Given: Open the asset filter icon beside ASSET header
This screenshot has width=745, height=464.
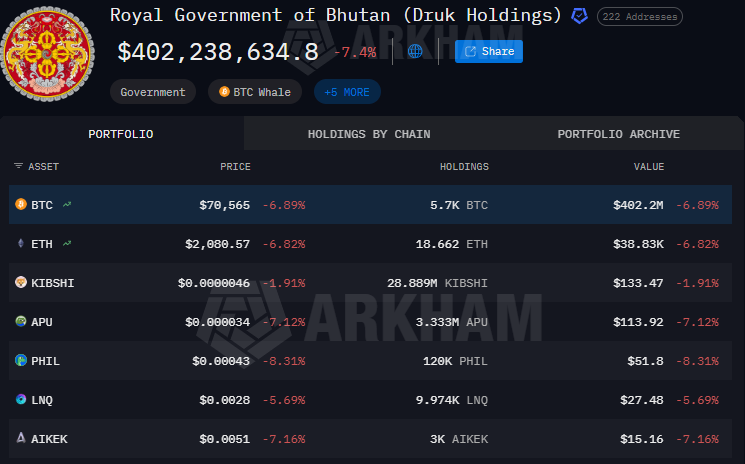Looking at the screenshot, I should point(18,167).
